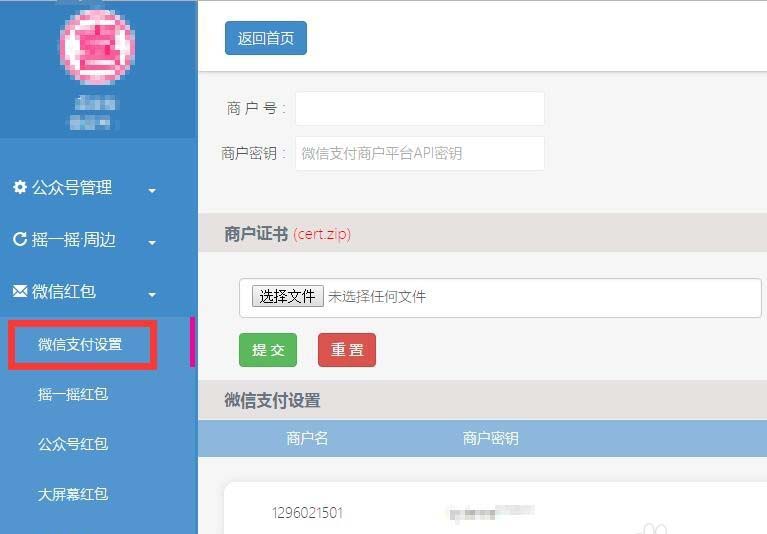Expand the 公众号管理 dropdown arrow
The width and height of the screenshot is (767, 534).
[152, 191]
